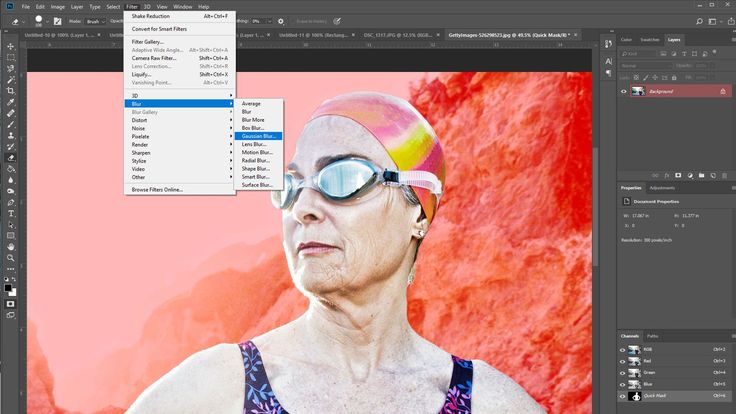Select the Brush tool
Image resolution: width=736 pixels, height=414 pixels.
point(10,125)
